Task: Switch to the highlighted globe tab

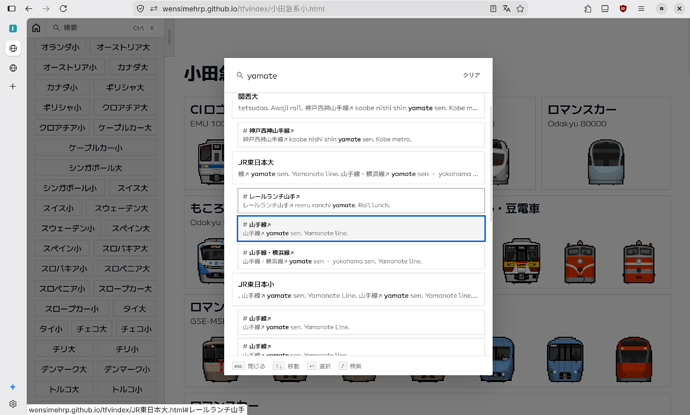Action: pos(13,48)
